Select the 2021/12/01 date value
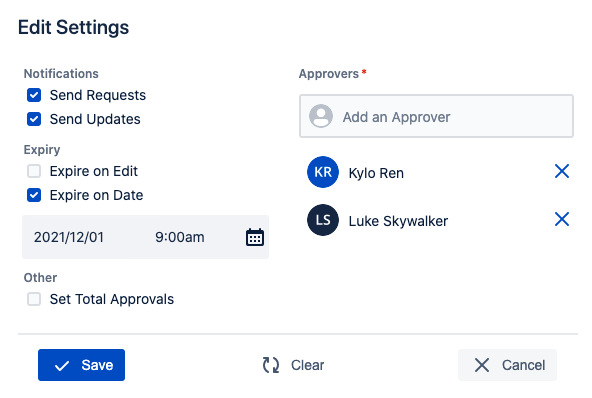The height and width of the screenshot is (398, 592). [x=69, y=237]
